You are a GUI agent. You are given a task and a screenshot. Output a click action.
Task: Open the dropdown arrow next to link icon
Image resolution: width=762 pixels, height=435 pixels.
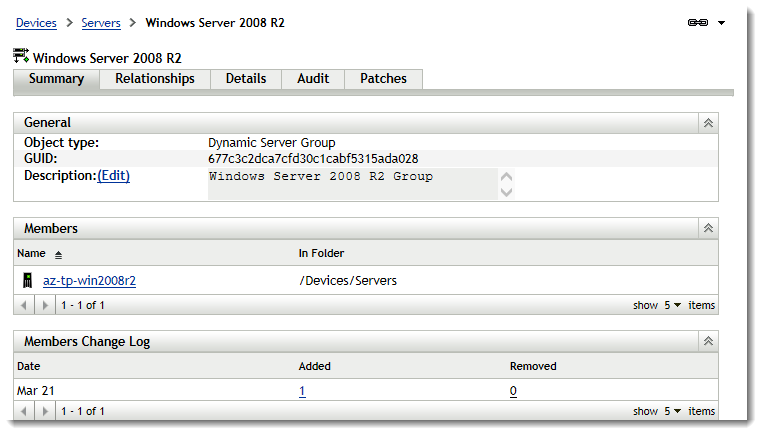[721, 22]
